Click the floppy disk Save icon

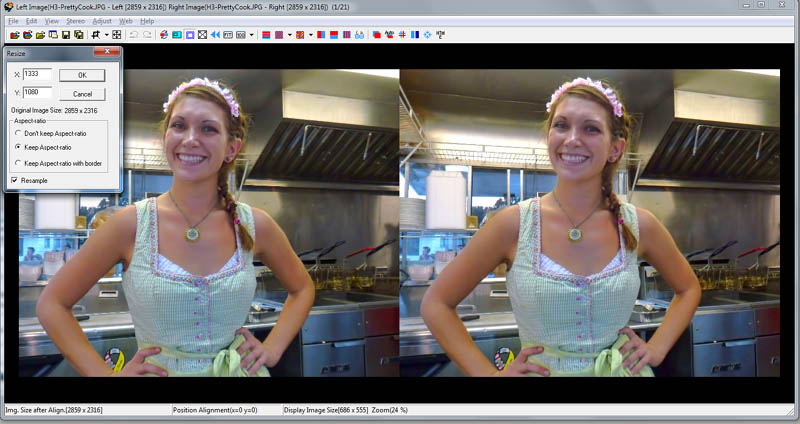[66, 34]
